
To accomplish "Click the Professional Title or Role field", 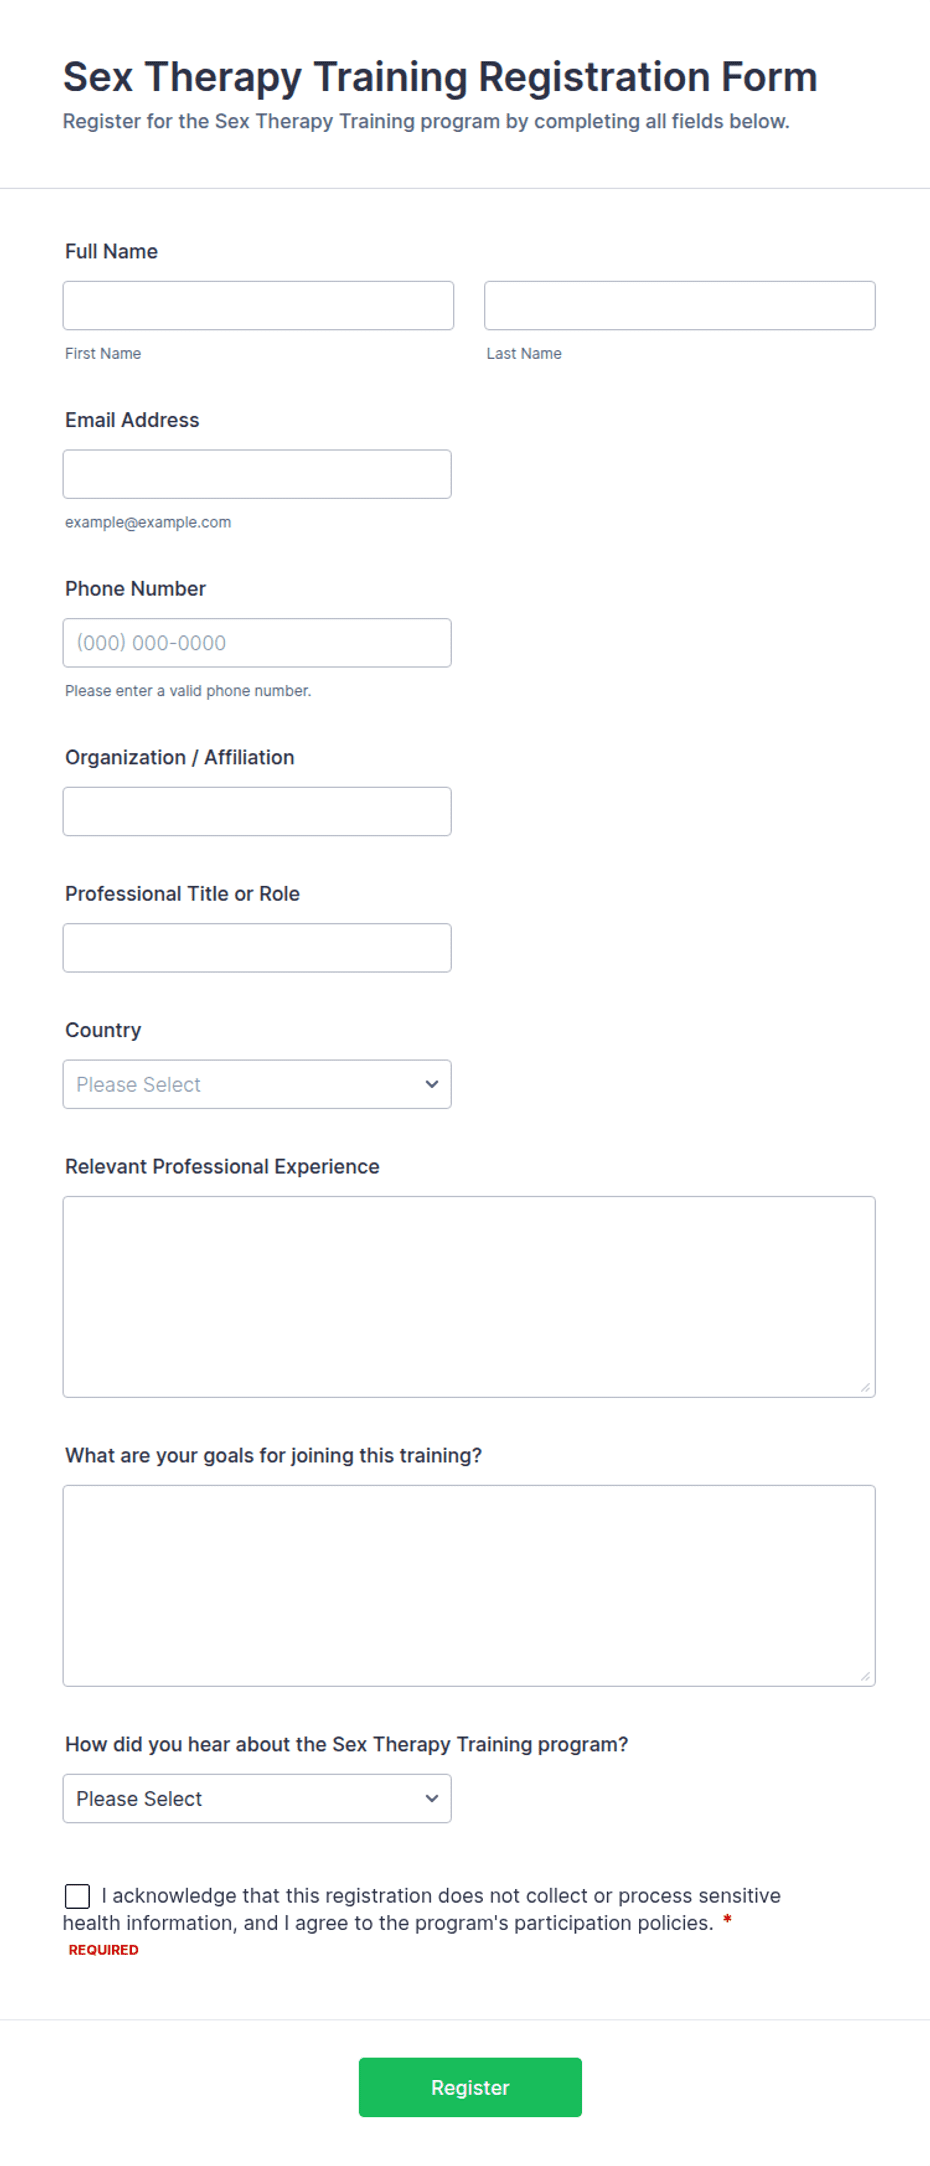I will click(257, 948).
